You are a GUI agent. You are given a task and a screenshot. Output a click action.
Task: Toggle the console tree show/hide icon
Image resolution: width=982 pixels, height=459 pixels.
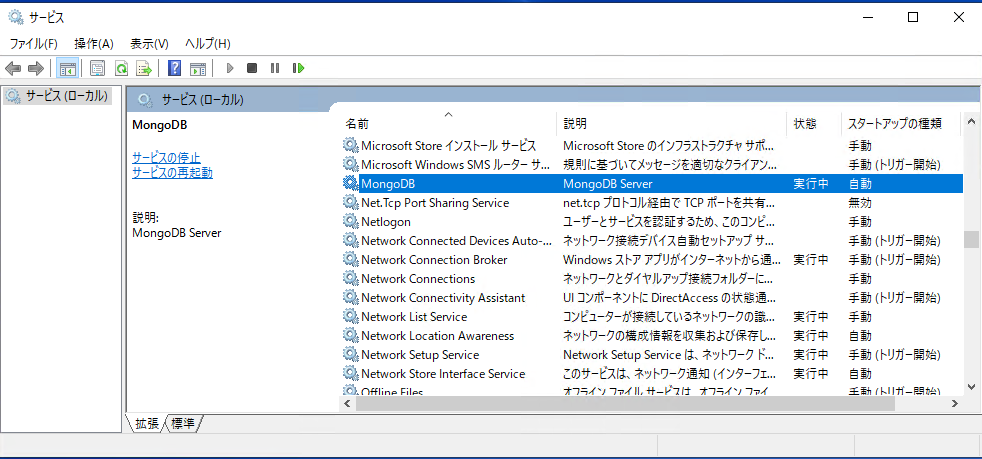tap(68, 68)
